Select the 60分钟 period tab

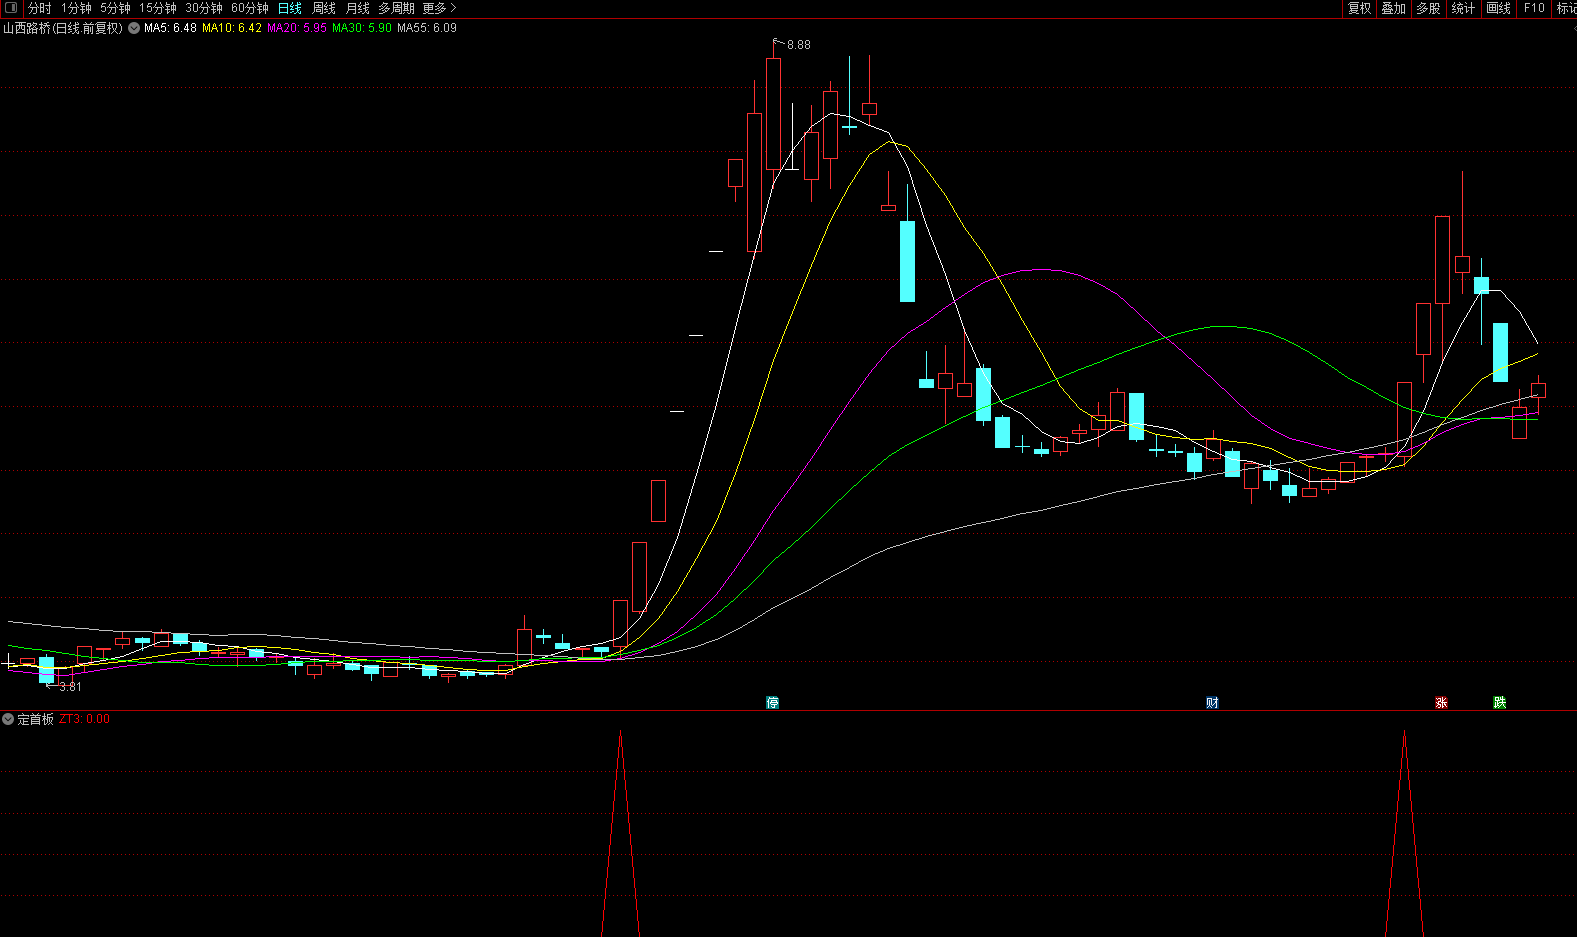[x=250, y=8]
